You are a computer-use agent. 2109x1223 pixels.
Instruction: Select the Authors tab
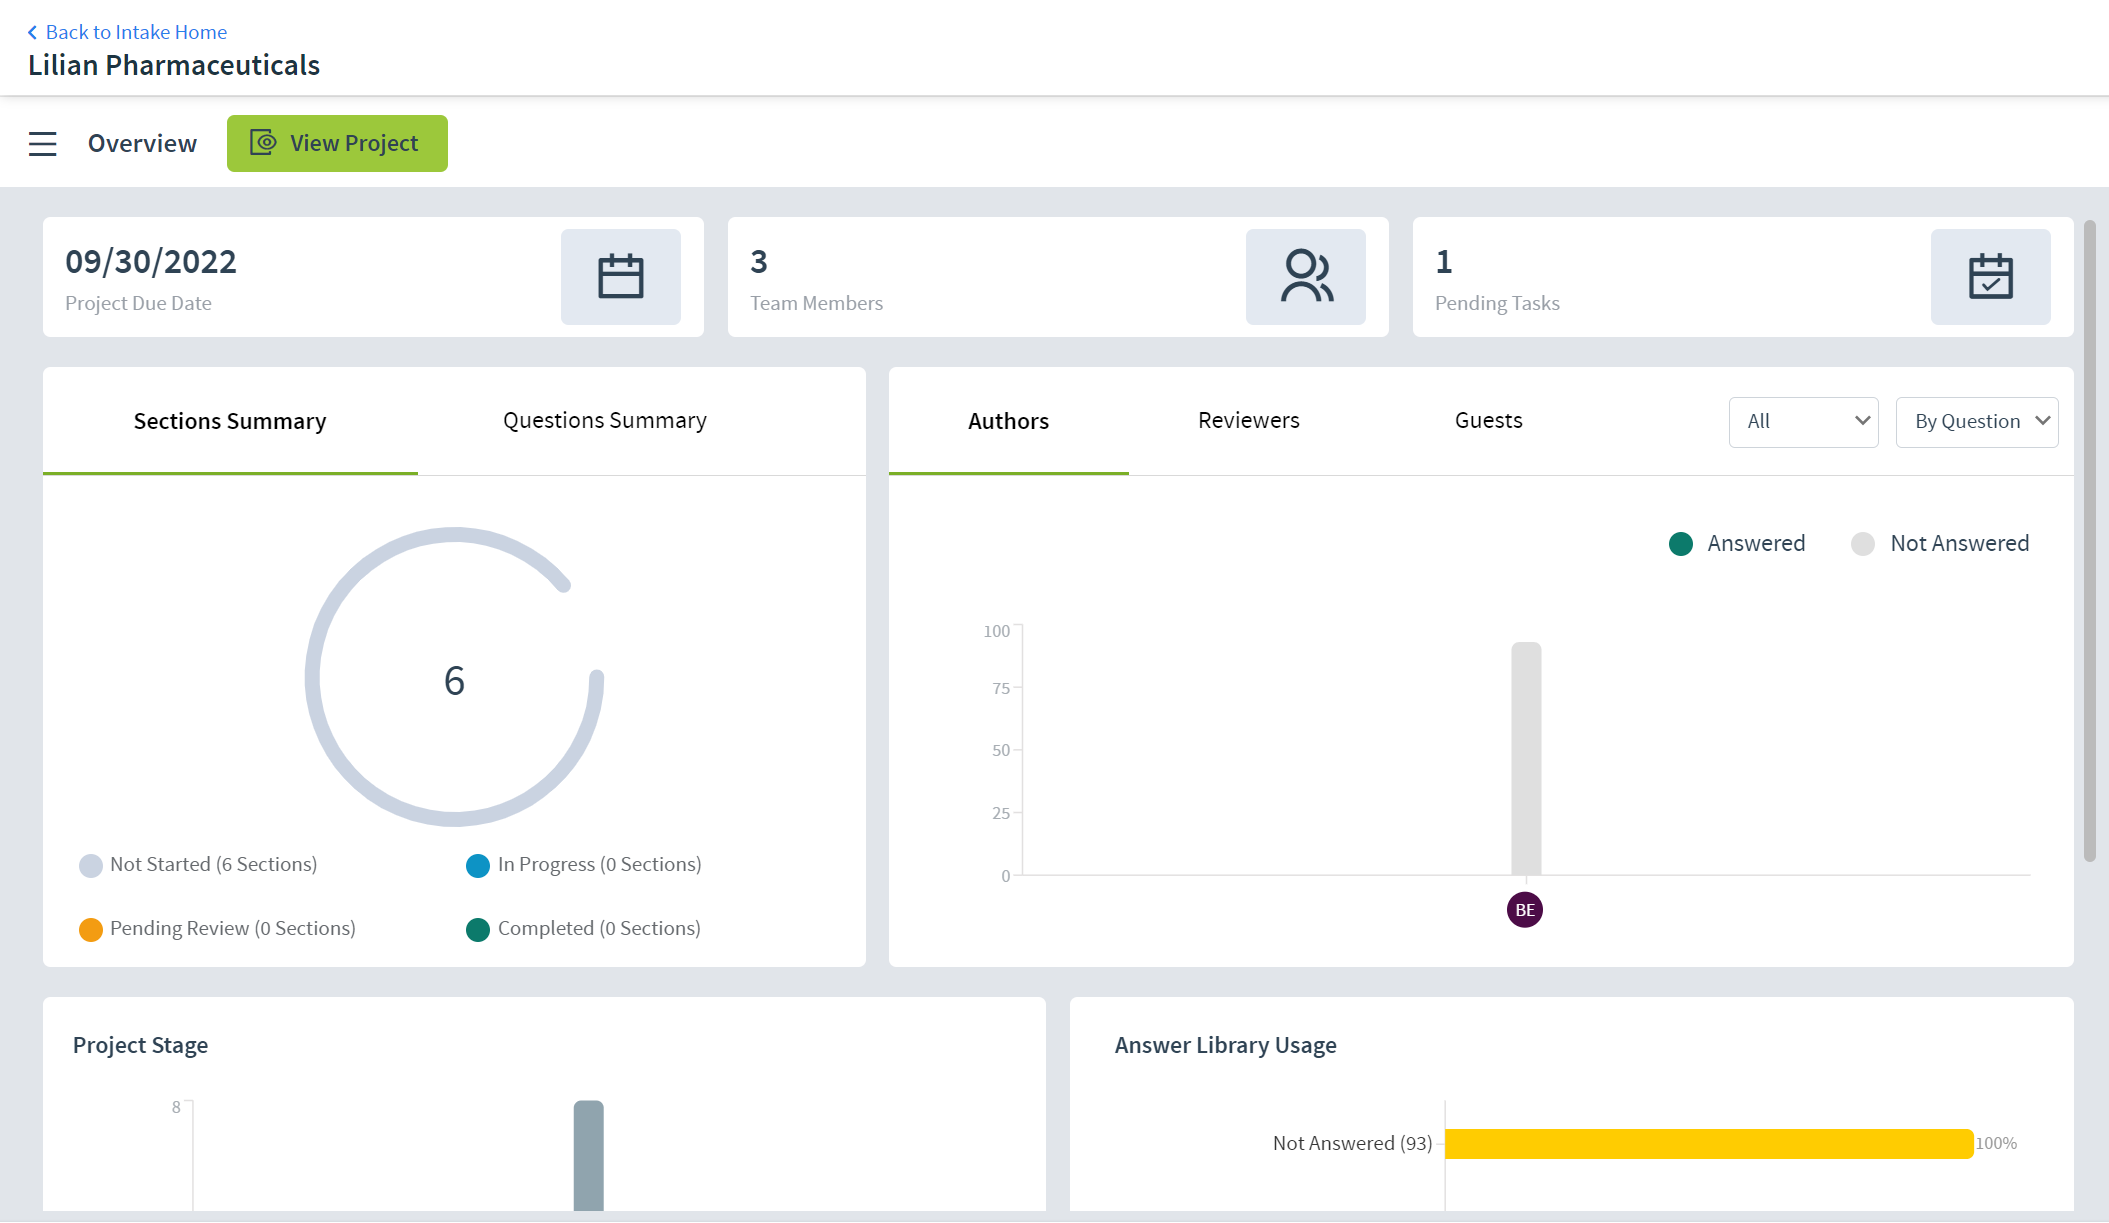pos(1008,421)
